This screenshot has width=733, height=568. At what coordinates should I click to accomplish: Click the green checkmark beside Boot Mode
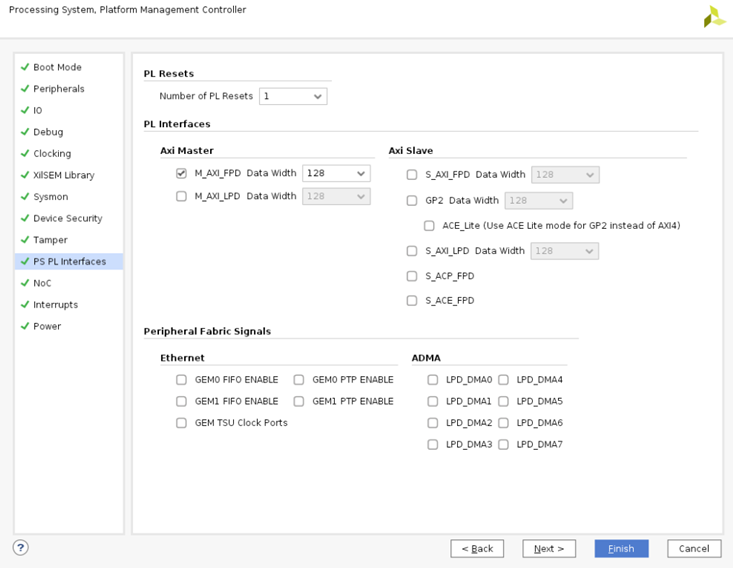(25, 67)
